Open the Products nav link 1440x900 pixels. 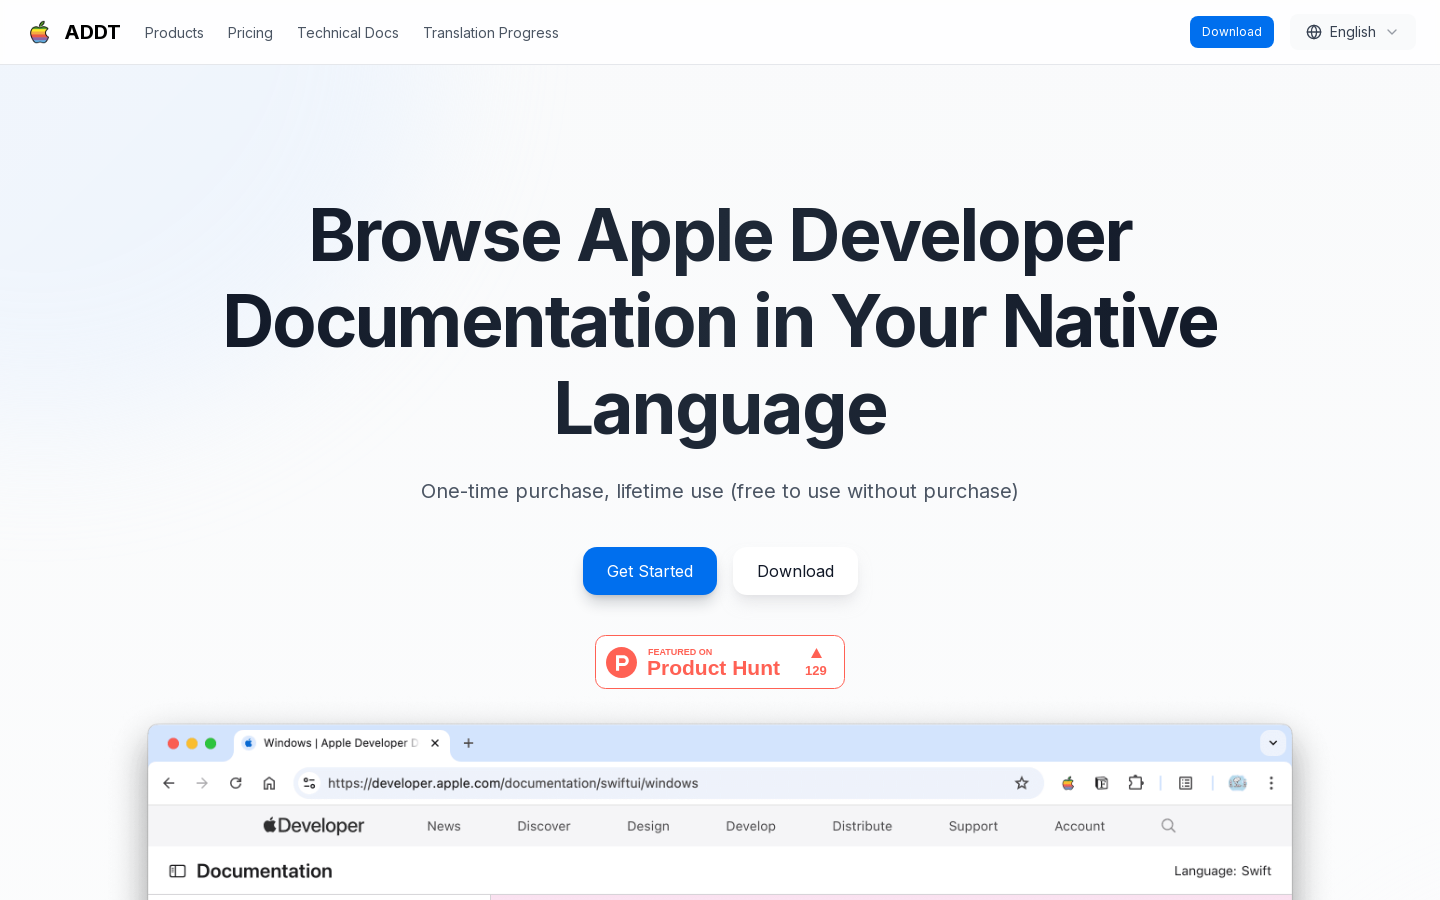point(174,33)
